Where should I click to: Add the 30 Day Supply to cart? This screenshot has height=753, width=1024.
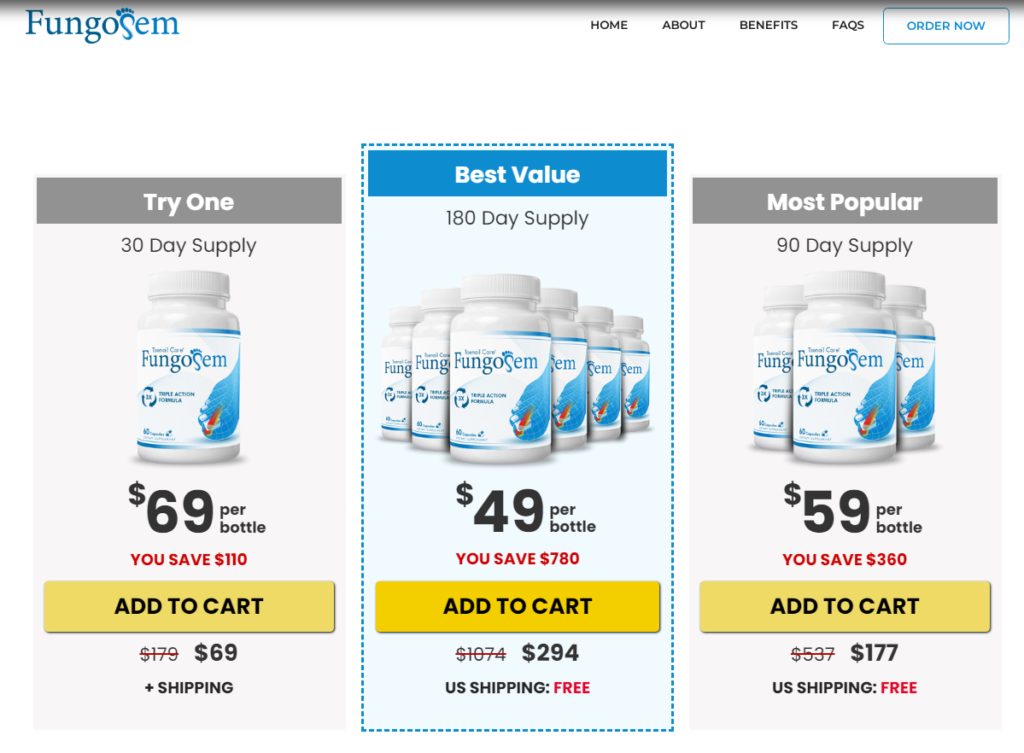tap(189, 606)
